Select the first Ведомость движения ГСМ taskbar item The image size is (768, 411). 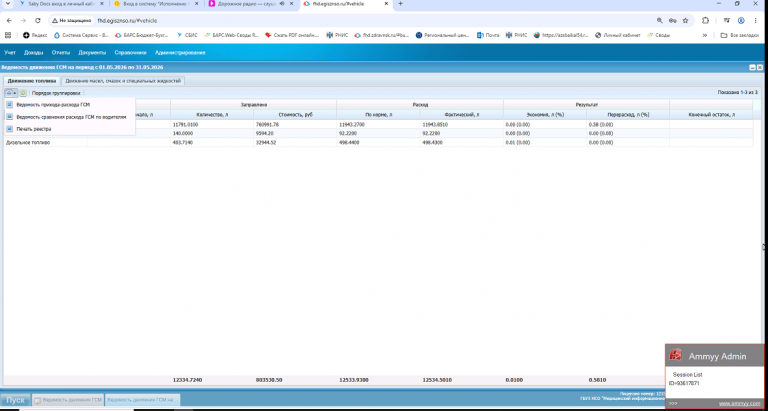68,400
